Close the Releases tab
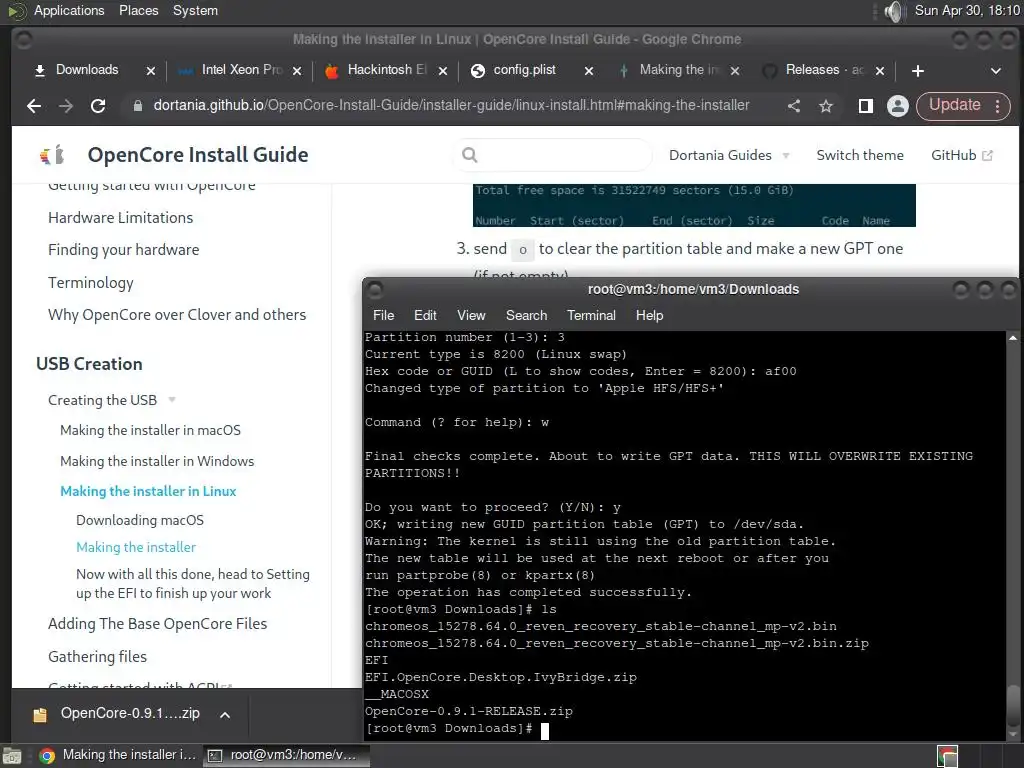 pos(880,71)
